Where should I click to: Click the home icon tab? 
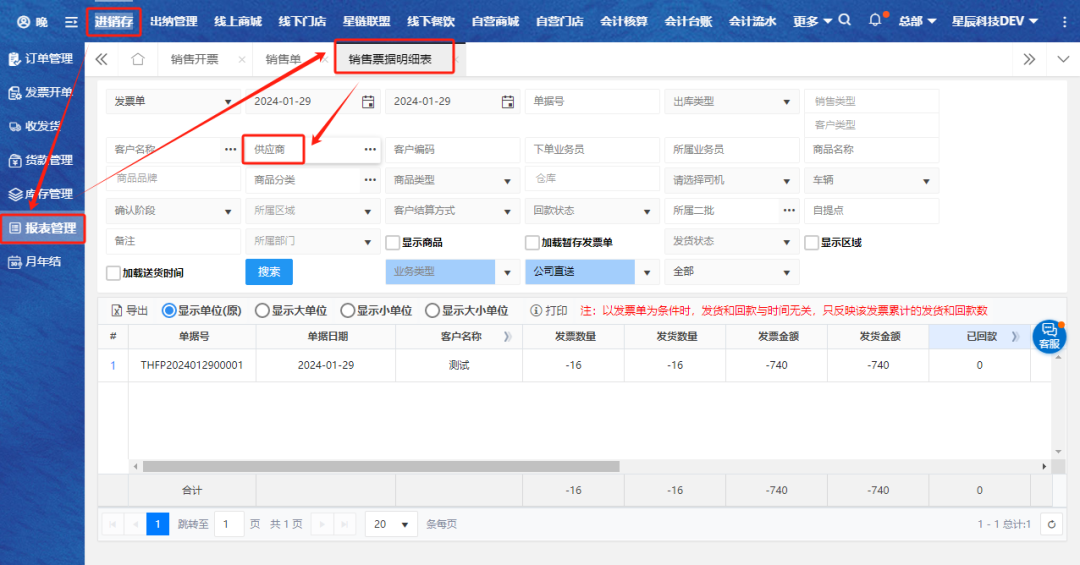tap(138, 59)
